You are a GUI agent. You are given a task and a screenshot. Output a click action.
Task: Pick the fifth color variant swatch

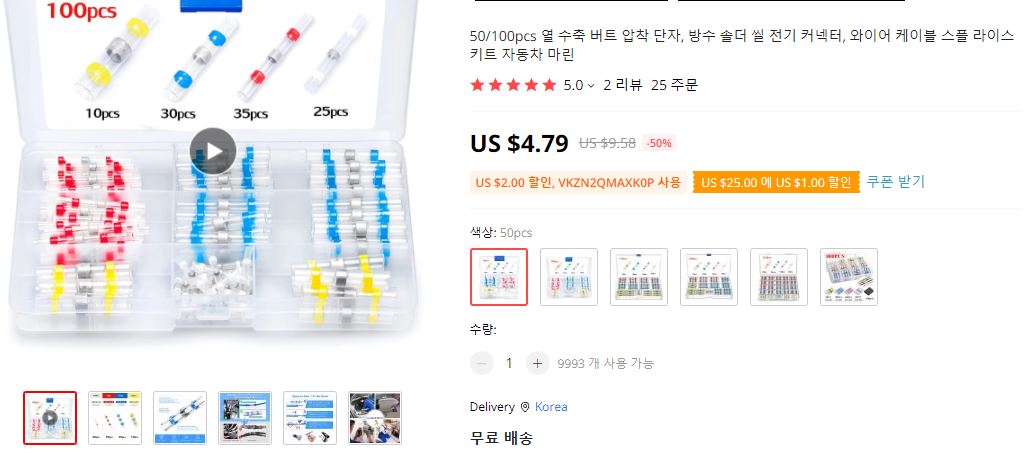pyautogui.click(x=779, y=276)
